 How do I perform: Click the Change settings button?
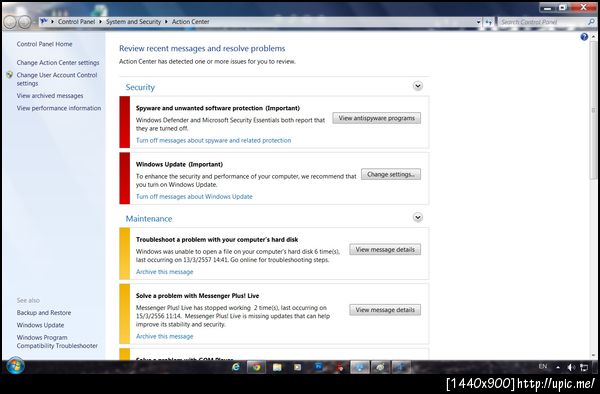[391, 174]
